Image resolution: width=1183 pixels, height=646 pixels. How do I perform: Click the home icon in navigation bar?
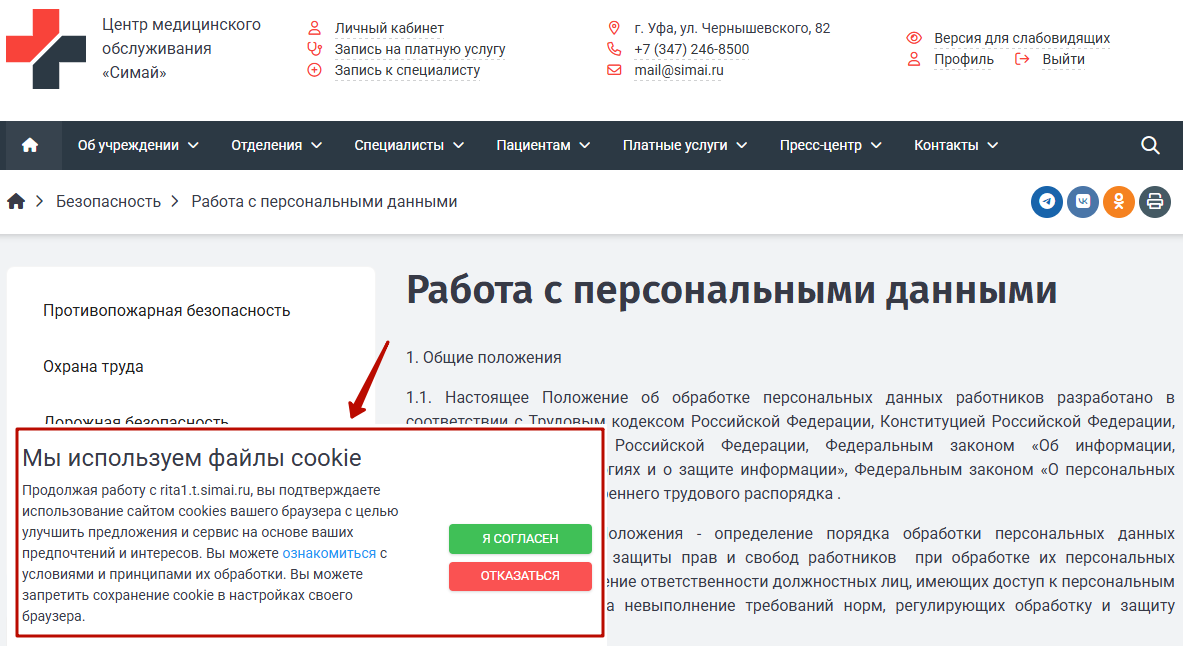pos(30,145)
